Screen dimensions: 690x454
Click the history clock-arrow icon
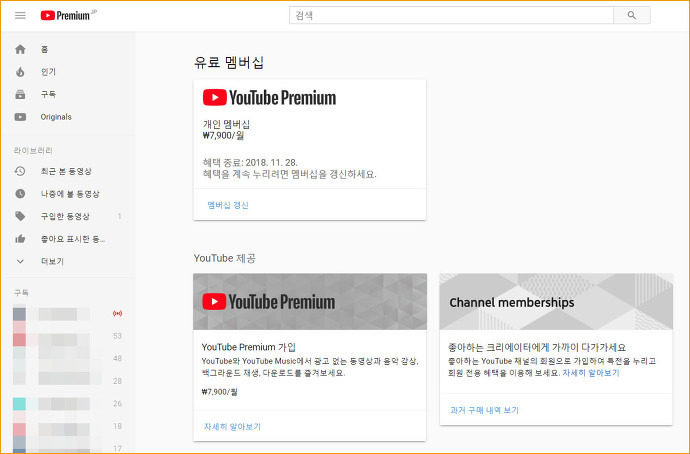pos(20,171)
